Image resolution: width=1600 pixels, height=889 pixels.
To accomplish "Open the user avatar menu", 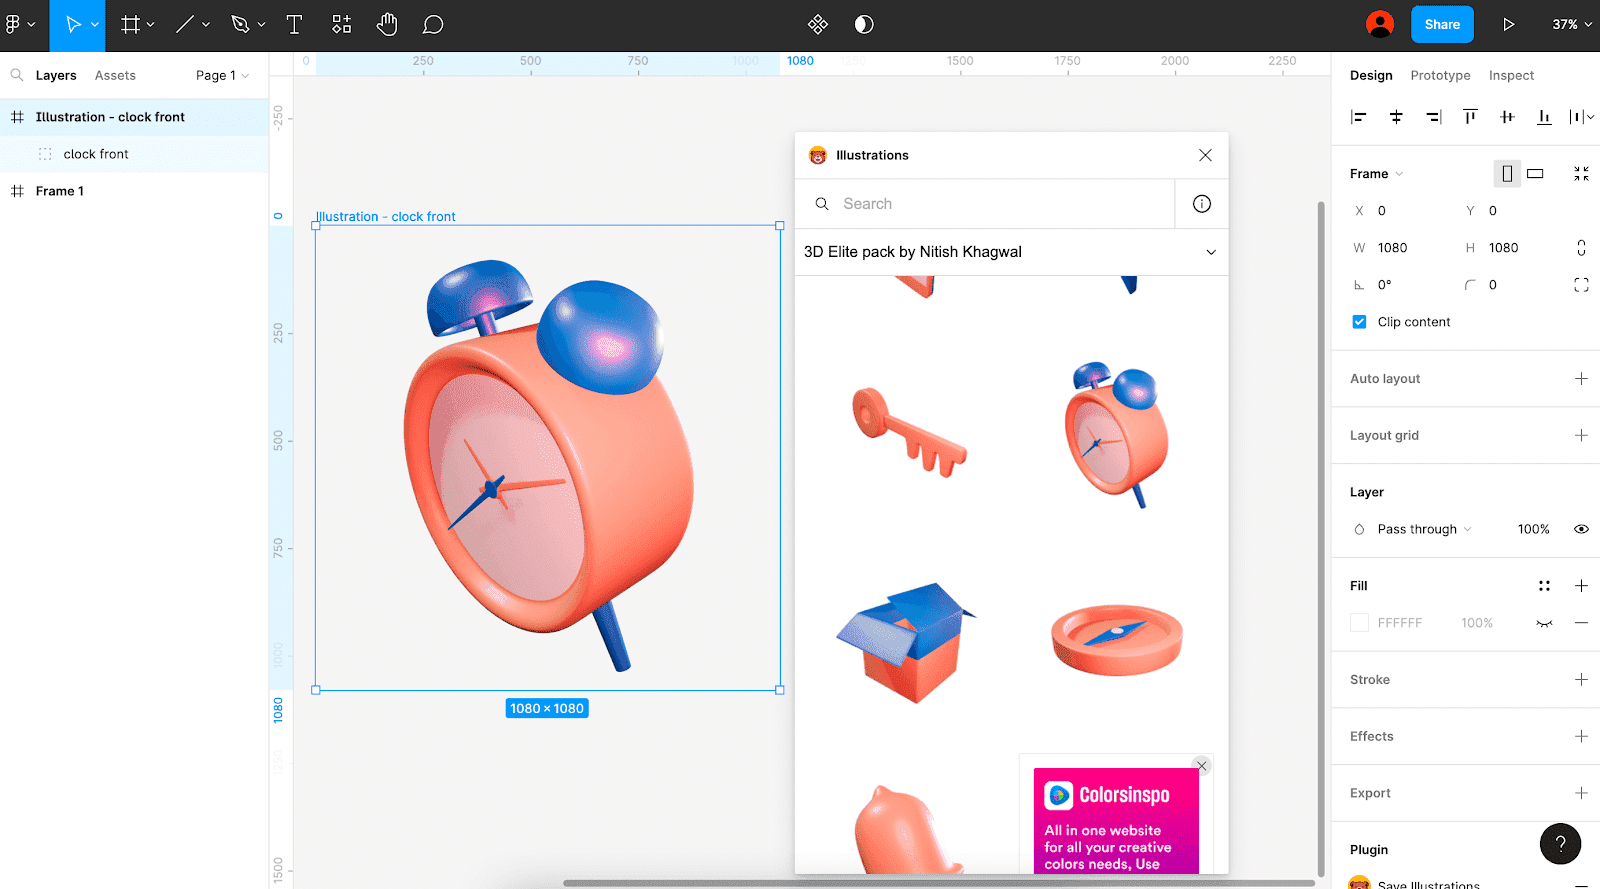I will point(1380,24).
